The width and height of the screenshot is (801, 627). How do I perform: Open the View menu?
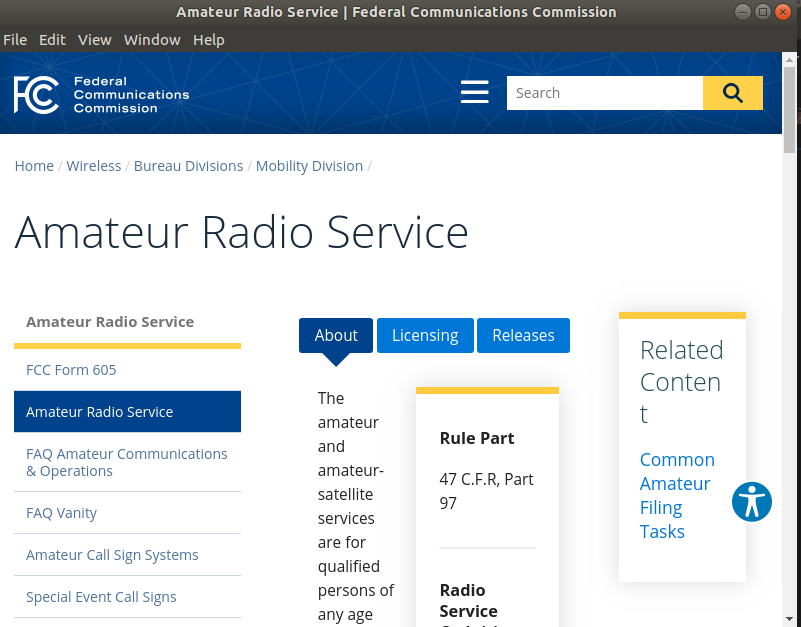pyautogui.click(x=95, y=40)
